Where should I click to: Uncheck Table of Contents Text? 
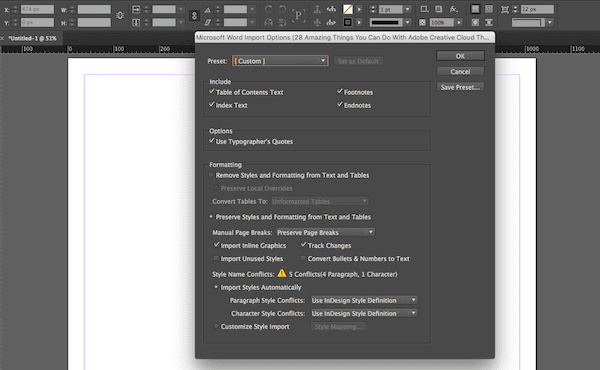[x=212, y=92]
